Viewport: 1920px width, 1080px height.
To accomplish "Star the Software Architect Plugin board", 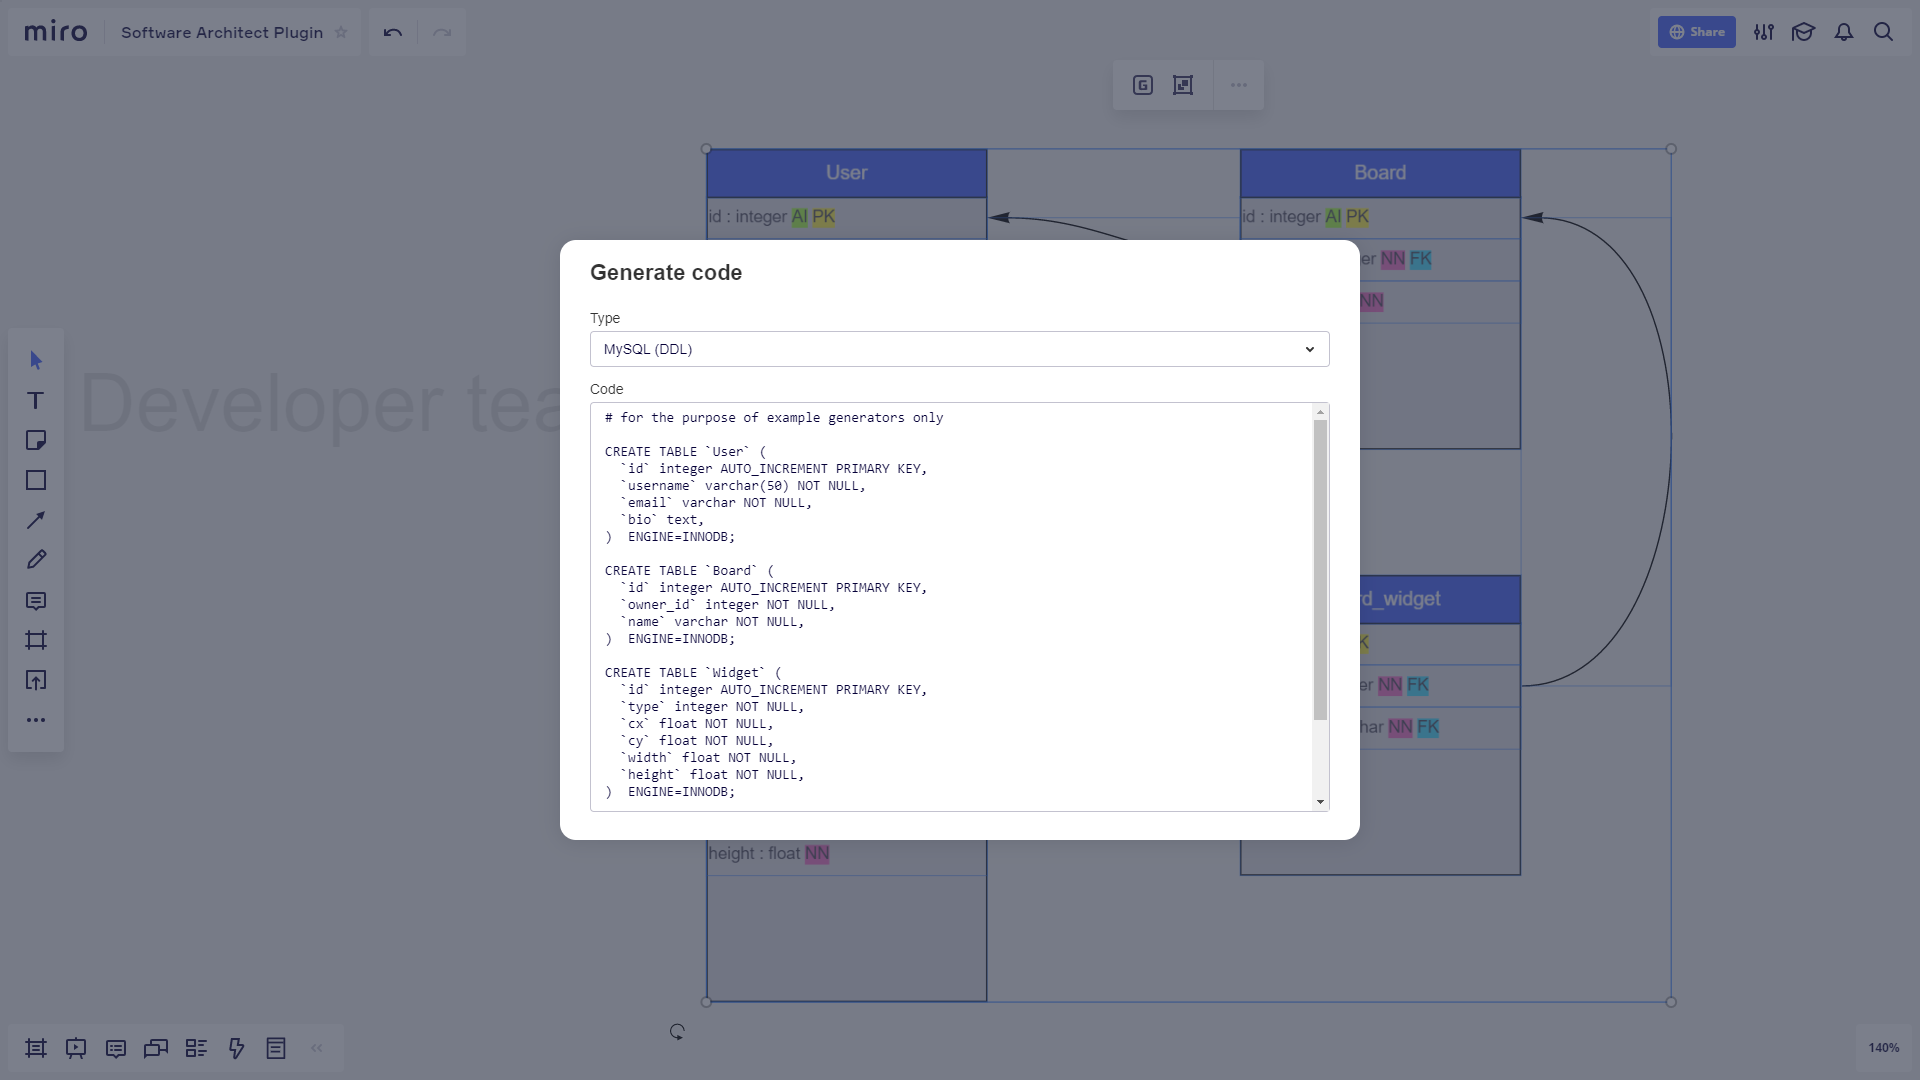I will click(x=341, y=32).
